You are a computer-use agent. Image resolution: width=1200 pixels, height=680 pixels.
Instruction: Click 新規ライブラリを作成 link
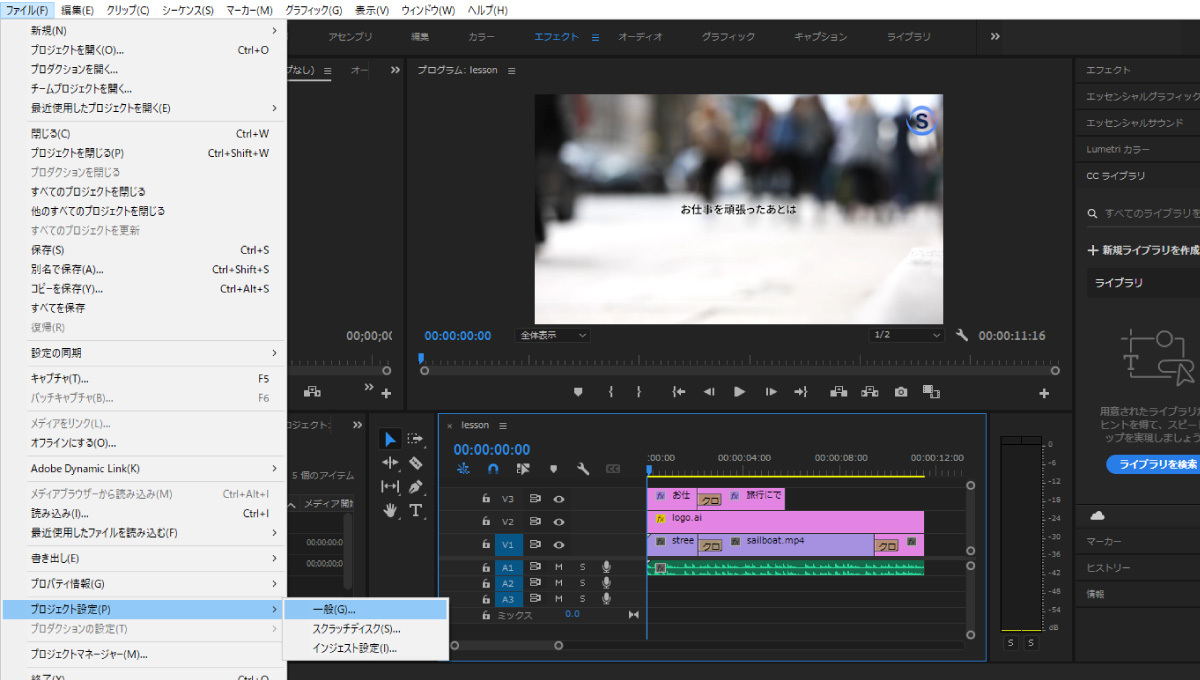[x=1144, y=250]
